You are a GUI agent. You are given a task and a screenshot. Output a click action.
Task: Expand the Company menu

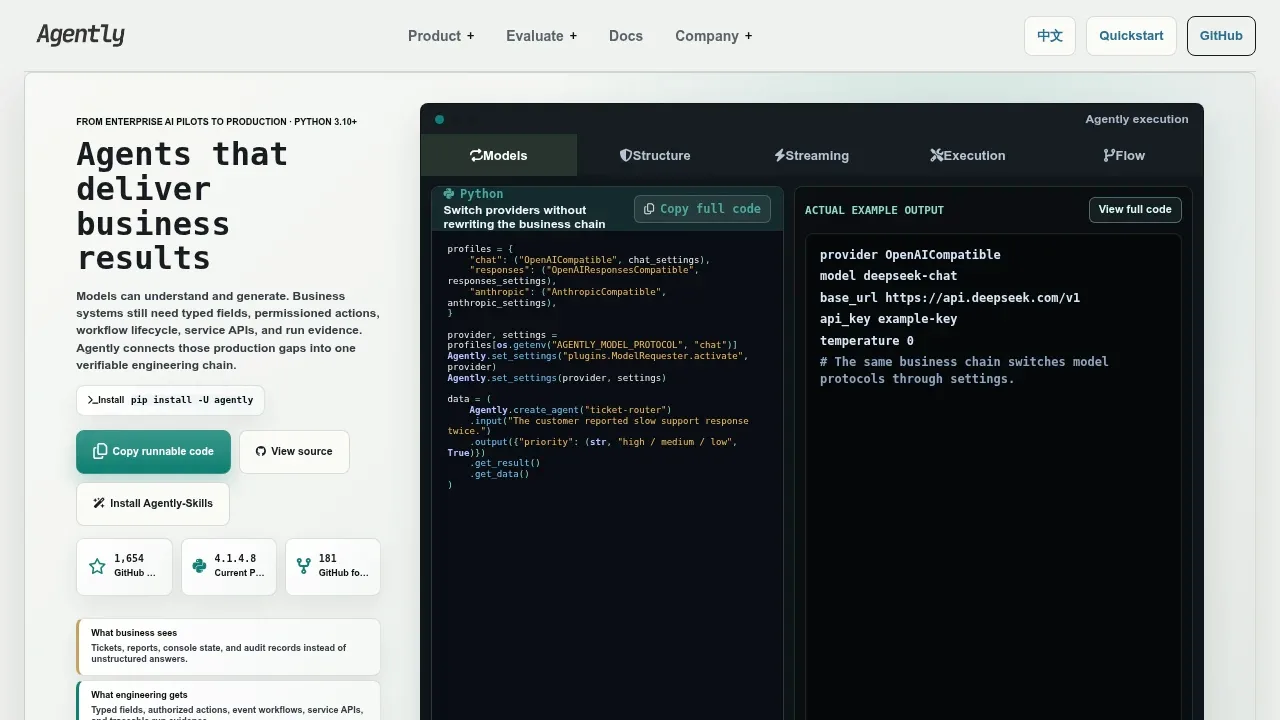[713, 36]
